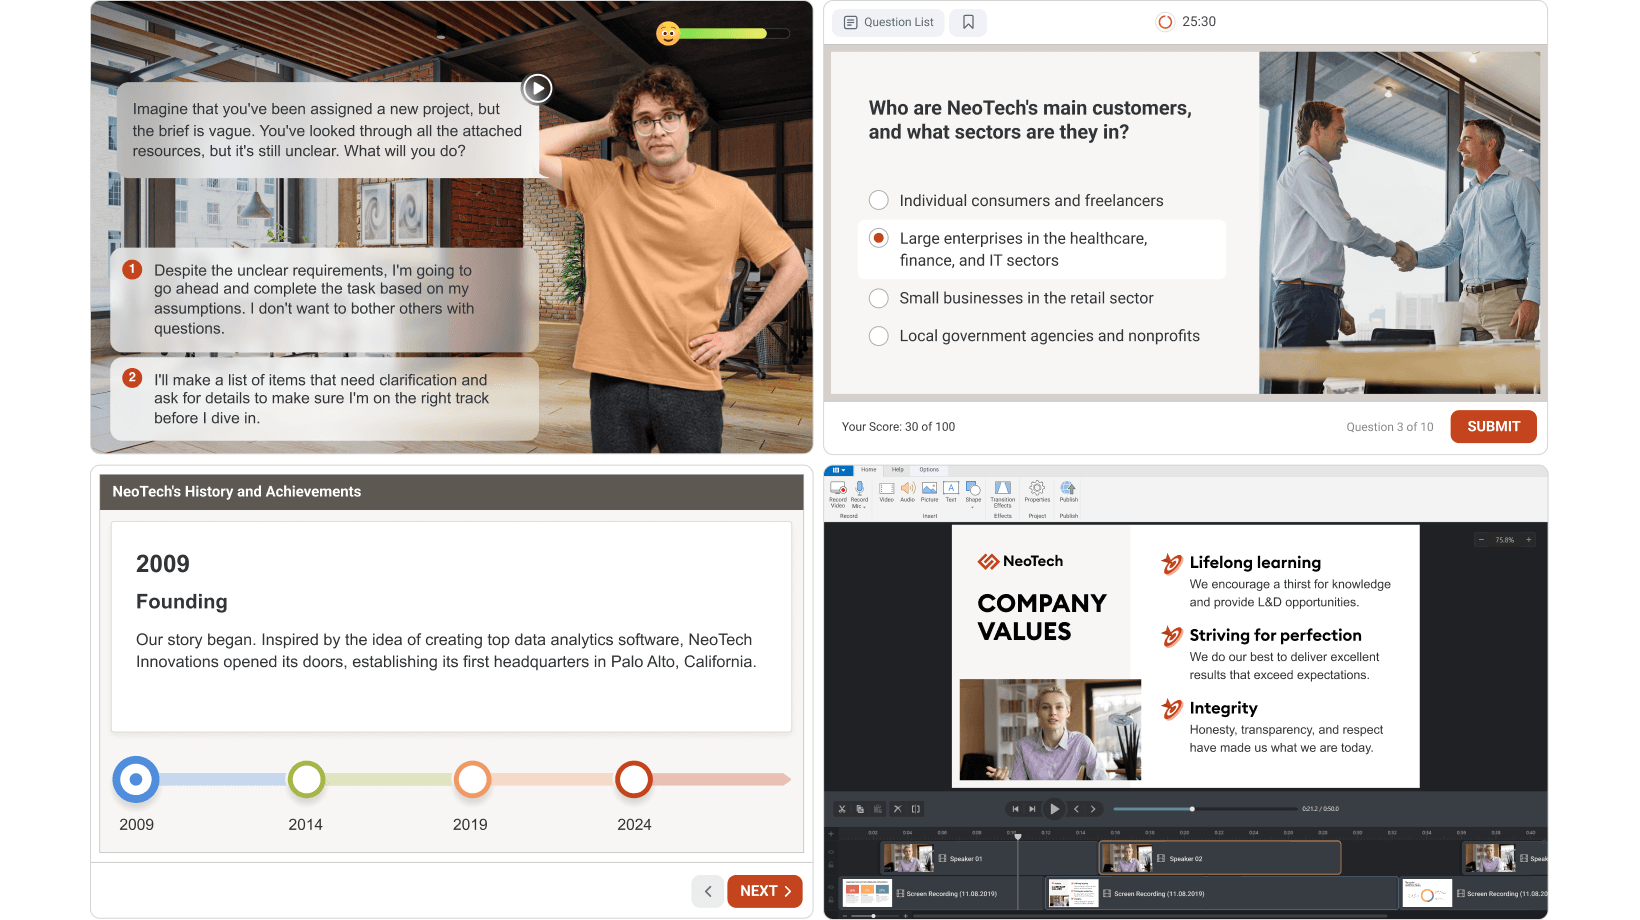
Task: Open the blue file menu dropdown
Action: click(838, 470)
